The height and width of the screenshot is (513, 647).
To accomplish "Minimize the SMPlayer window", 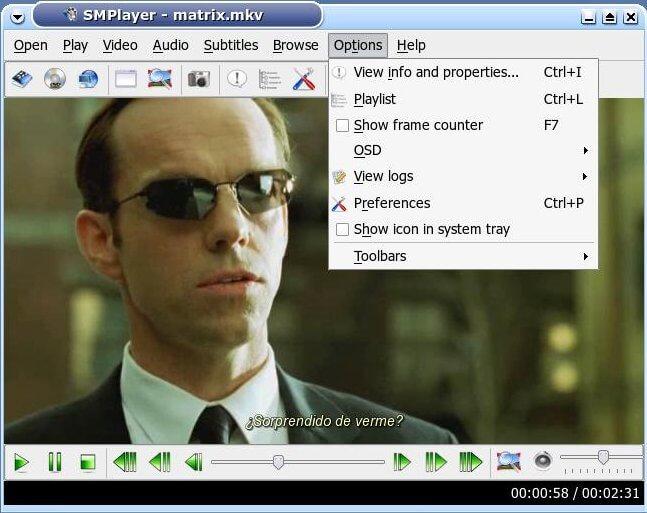I will [x=588, y=17].
